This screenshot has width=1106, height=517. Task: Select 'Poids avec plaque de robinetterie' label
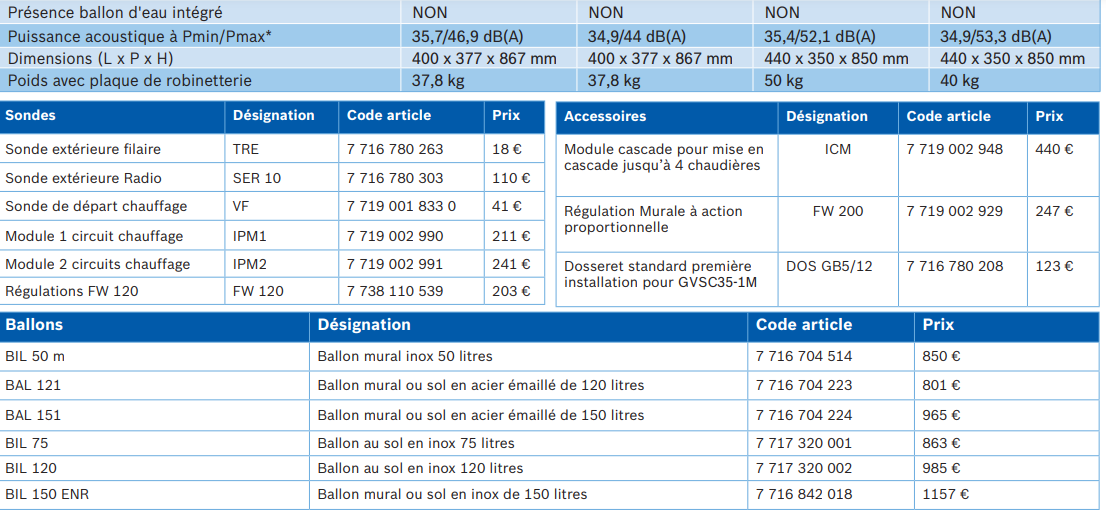click(129, 81)
